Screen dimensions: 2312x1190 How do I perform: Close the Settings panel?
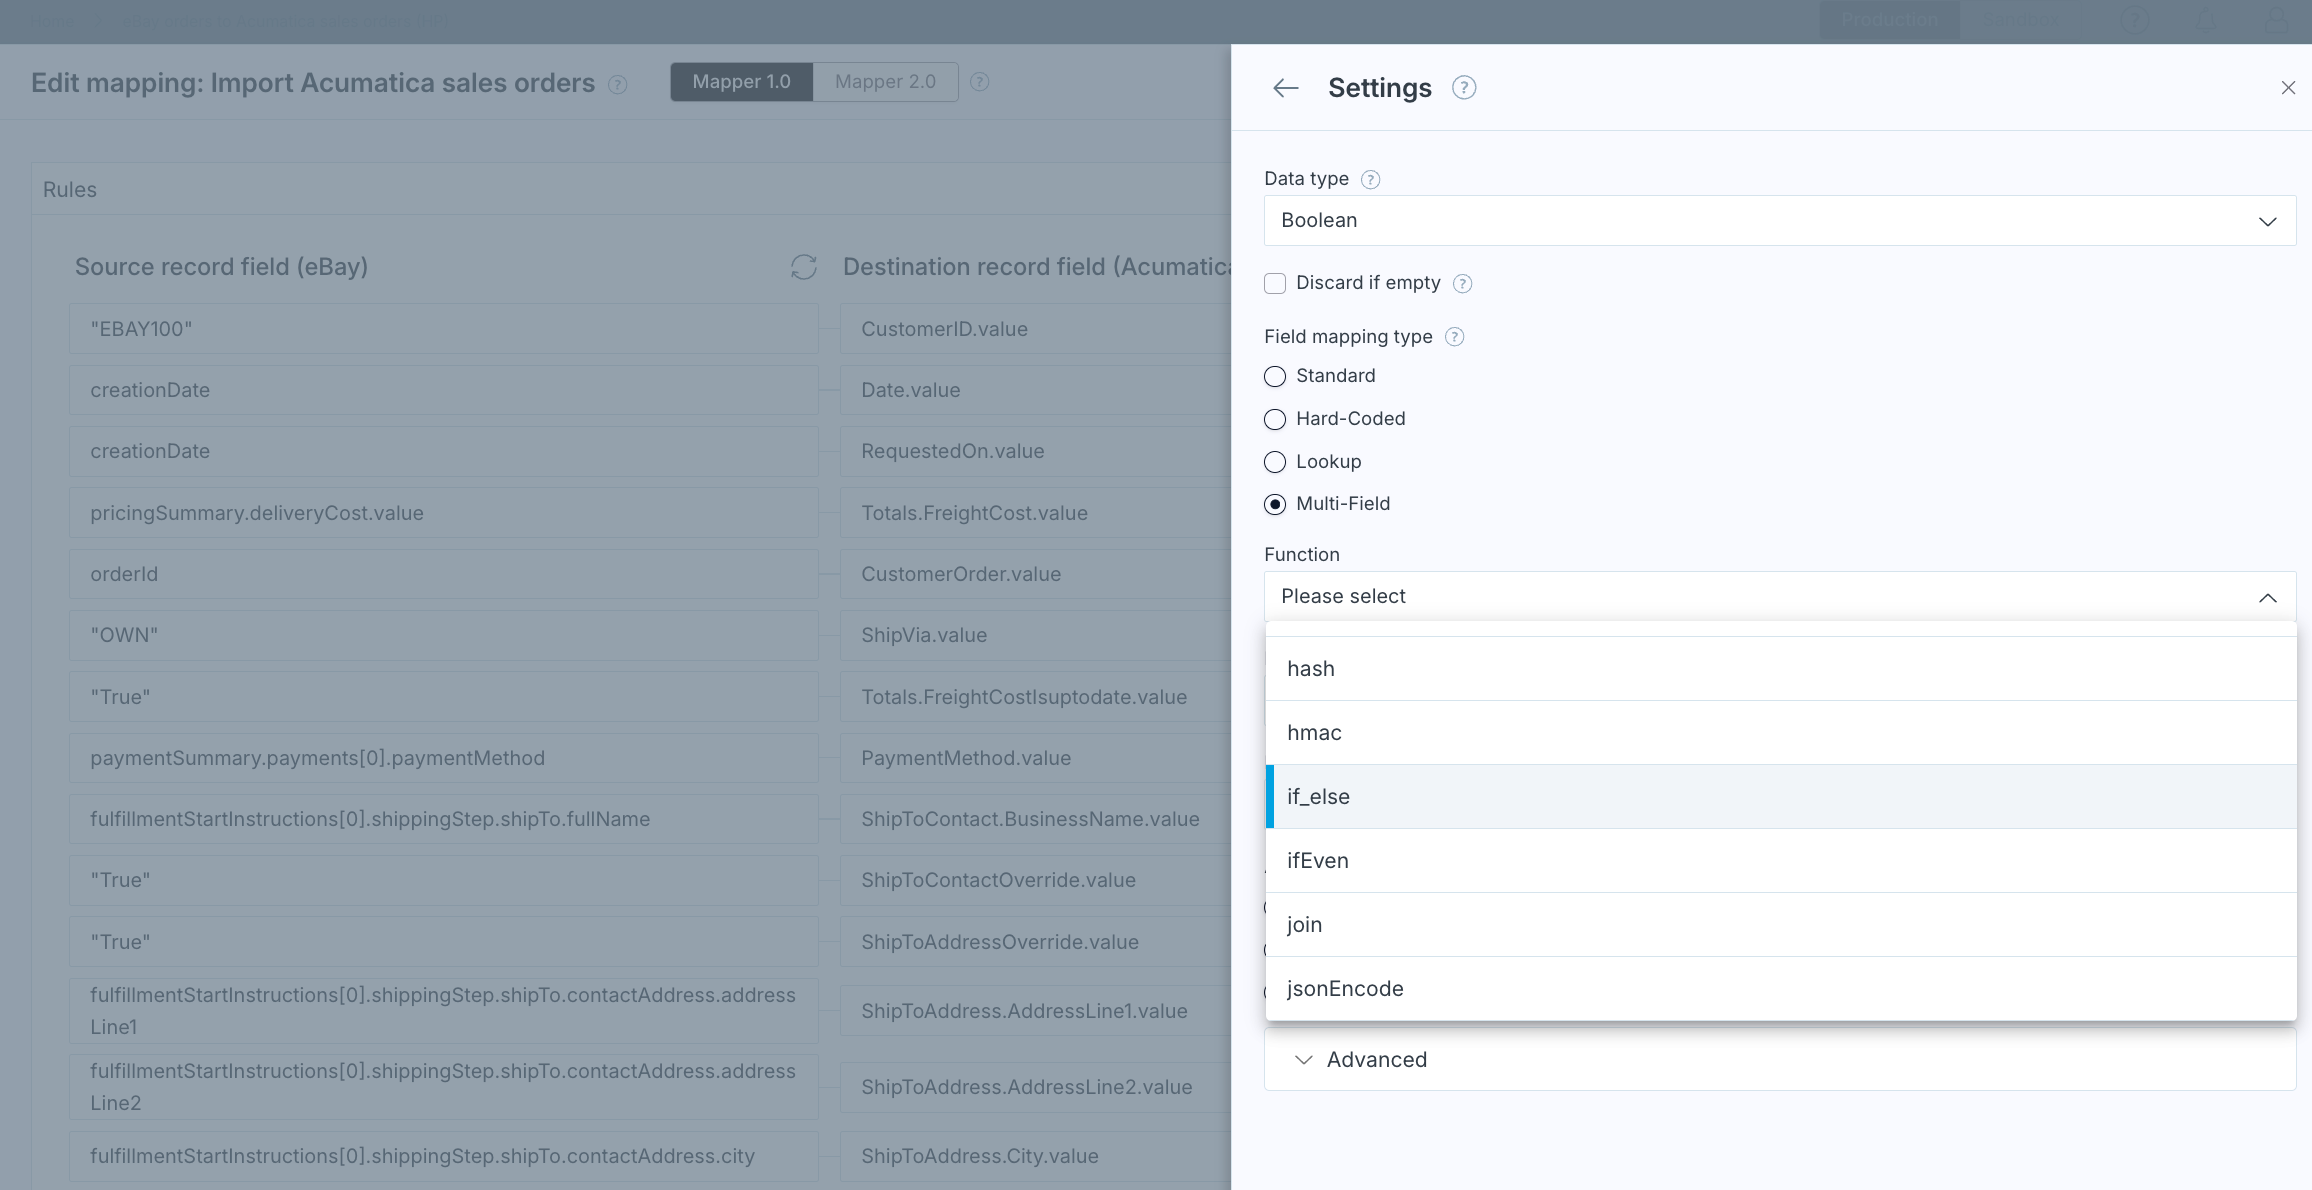[x=2288, y=88]
